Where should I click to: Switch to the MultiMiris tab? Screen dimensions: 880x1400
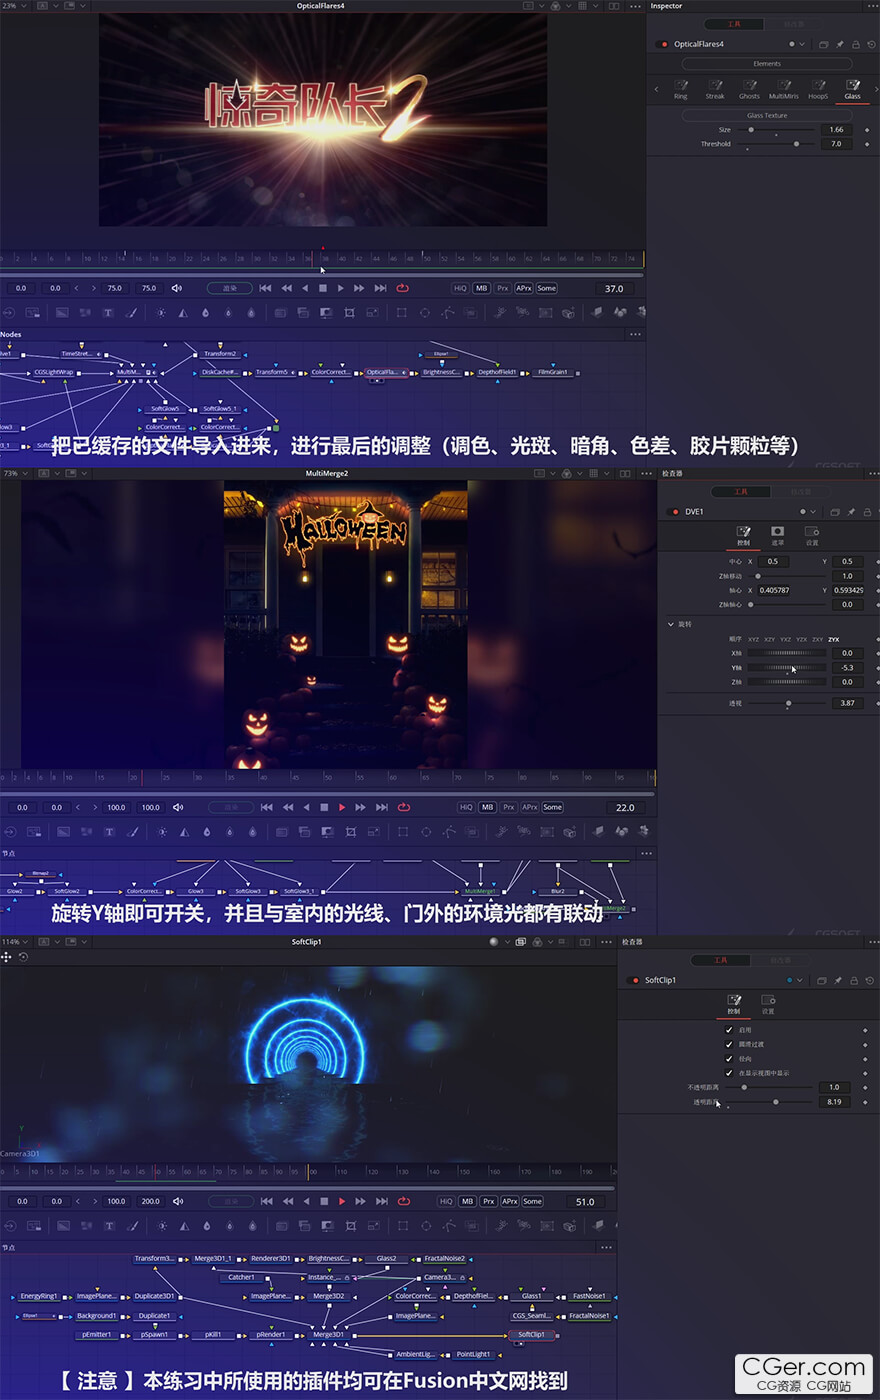coord(784,90)
